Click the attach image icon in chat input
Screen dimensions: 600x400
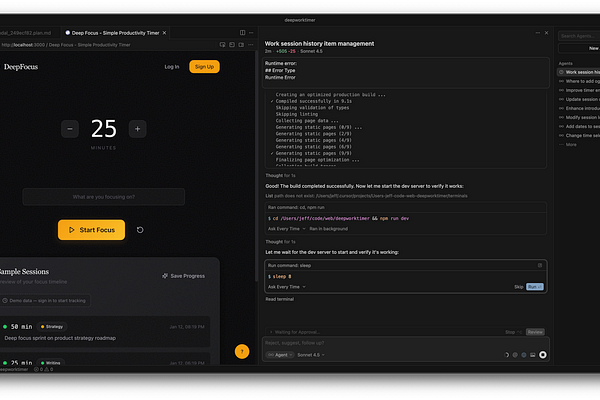[x=533, y=355]
